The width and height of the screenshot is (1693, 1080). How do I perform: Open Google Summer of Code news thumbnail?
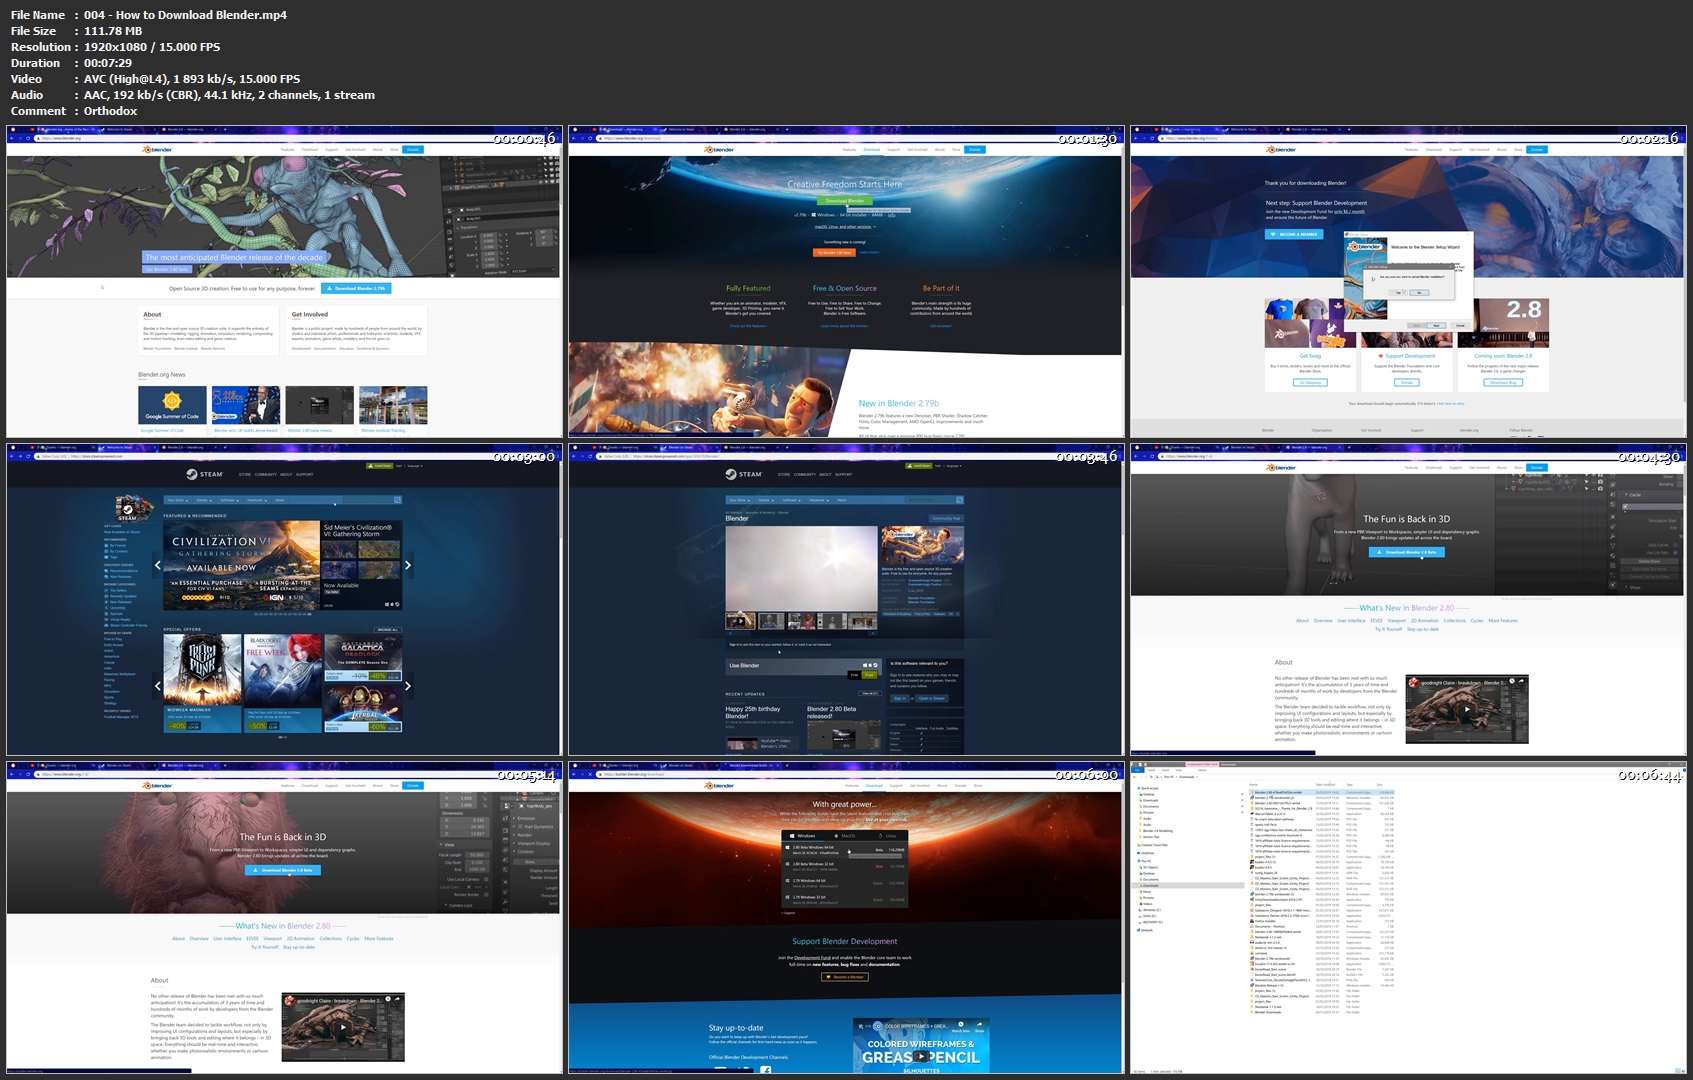(x=172, y=405)
